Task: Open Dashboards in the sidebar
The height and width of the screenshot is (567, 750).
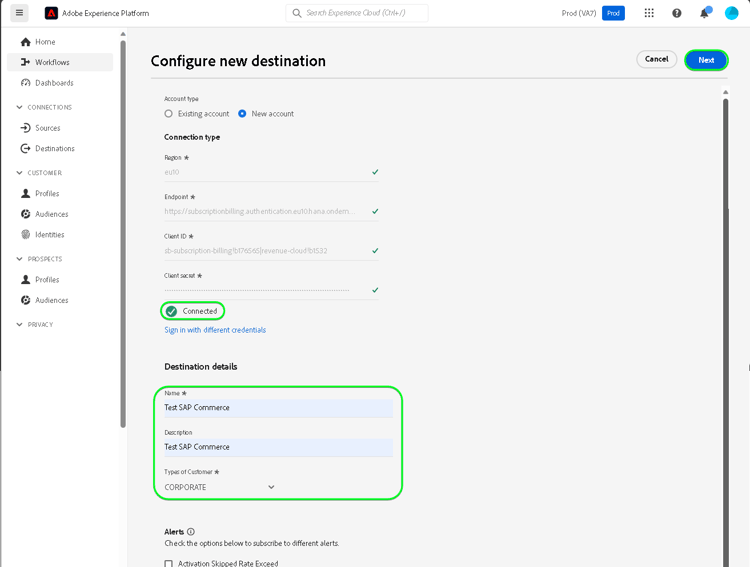Action: (x=54, y=83)
